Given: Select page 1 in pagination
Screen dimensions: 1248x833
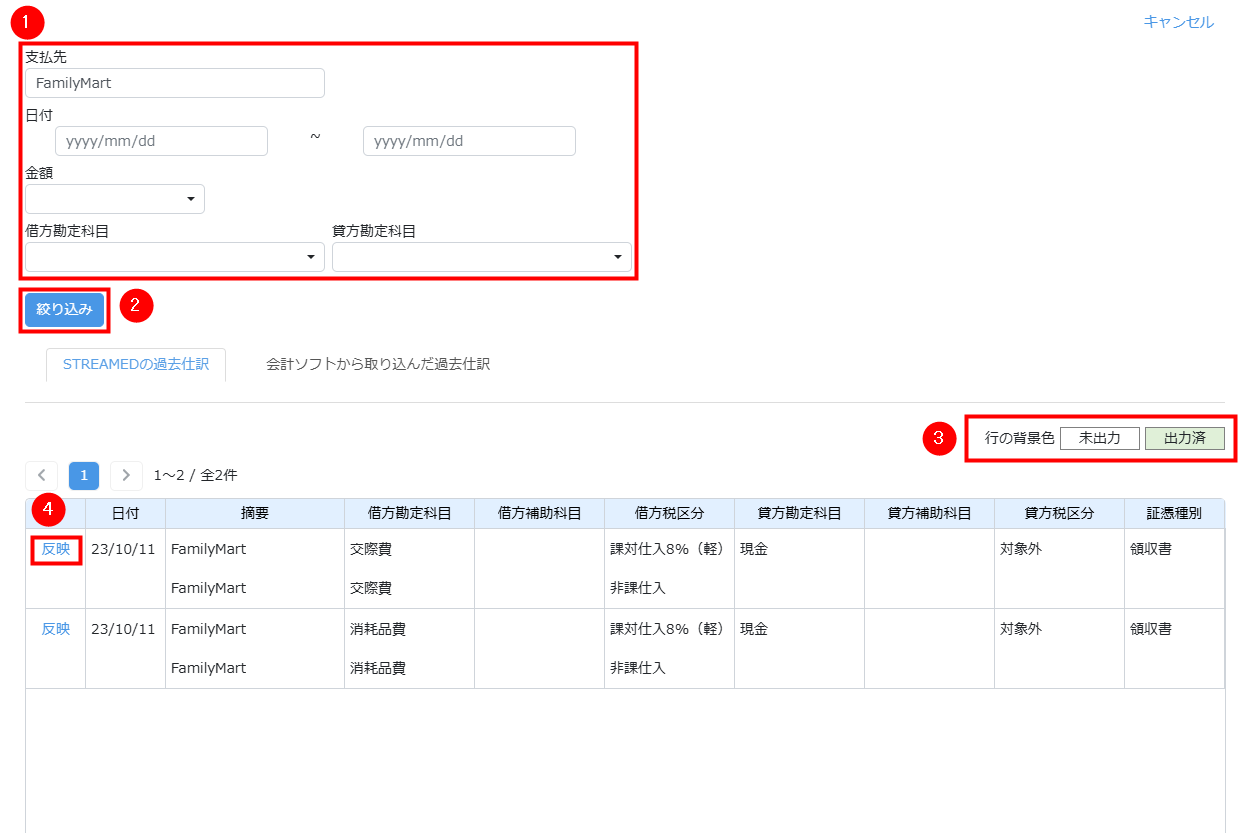Looking at the screenshot, I should click(84, 475).
